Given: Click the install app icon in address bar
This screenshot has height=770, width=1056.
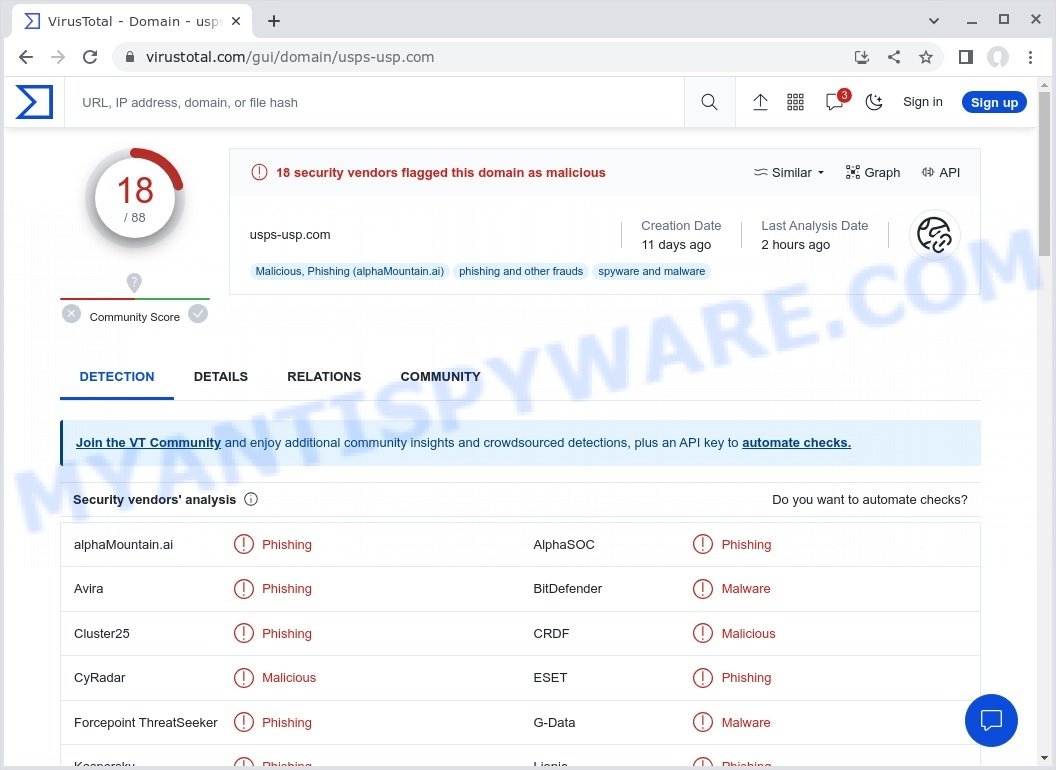Looking at the screenshot, I should 861,57.
